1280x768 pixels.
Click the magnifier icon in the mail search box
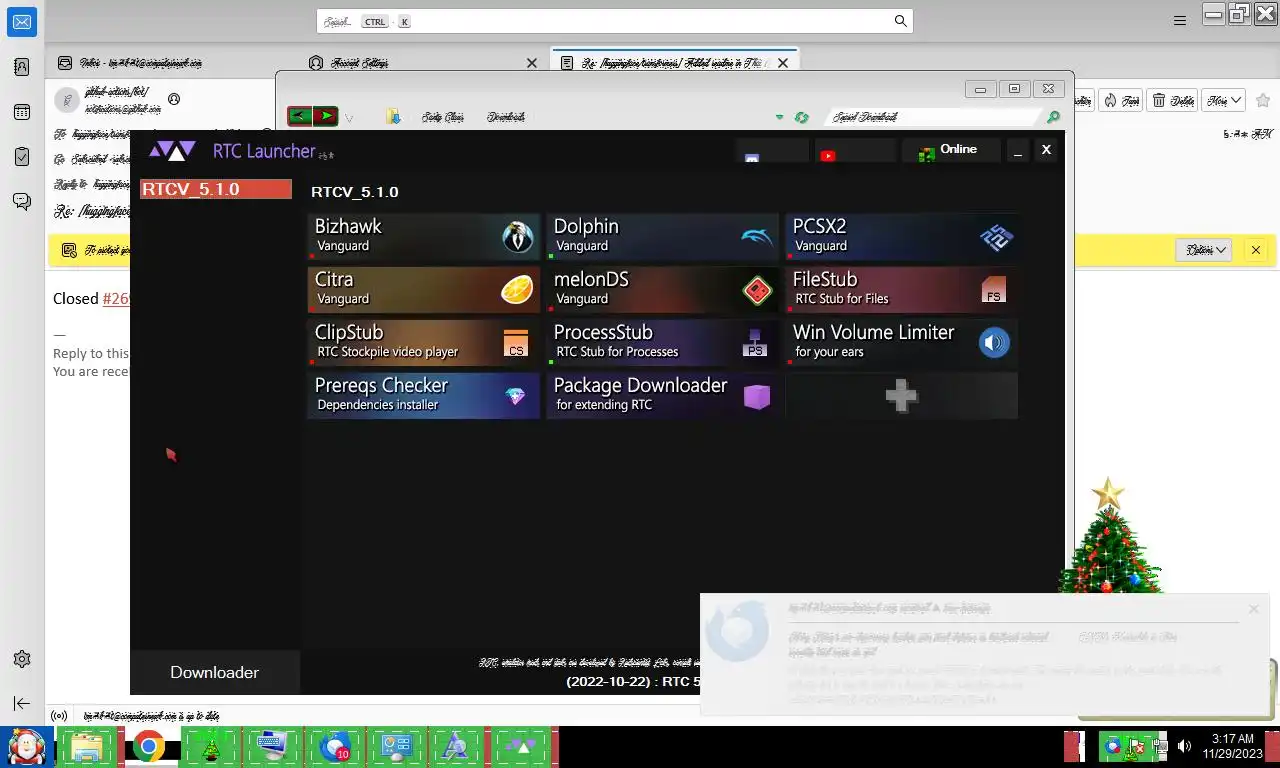click(900, 21)
